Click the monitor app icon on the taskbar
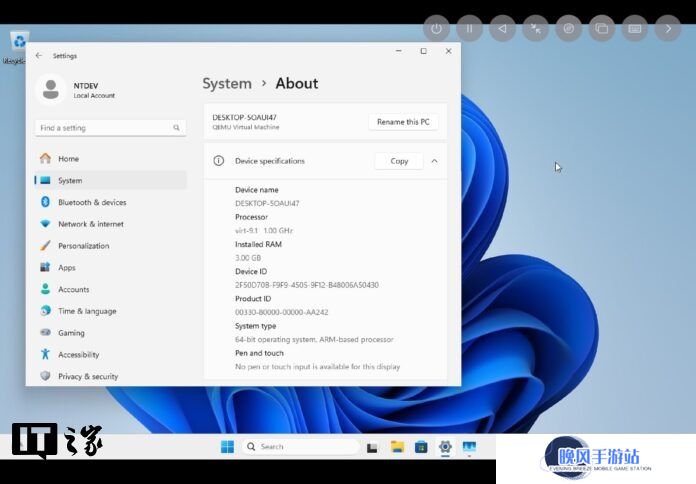Viewport: 696px width, 484px height. (x=469, y=447)
